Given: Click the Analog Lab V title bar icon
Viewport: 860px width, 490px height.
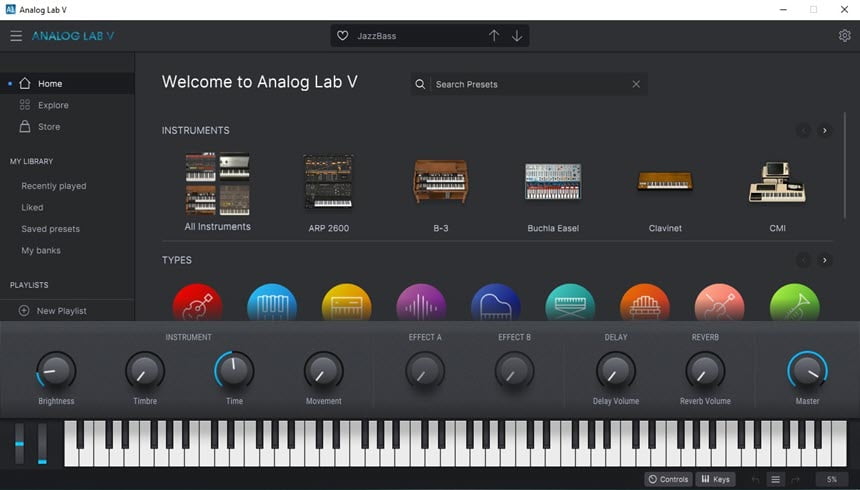Looking at the screenshot, I should coord(10,9).
